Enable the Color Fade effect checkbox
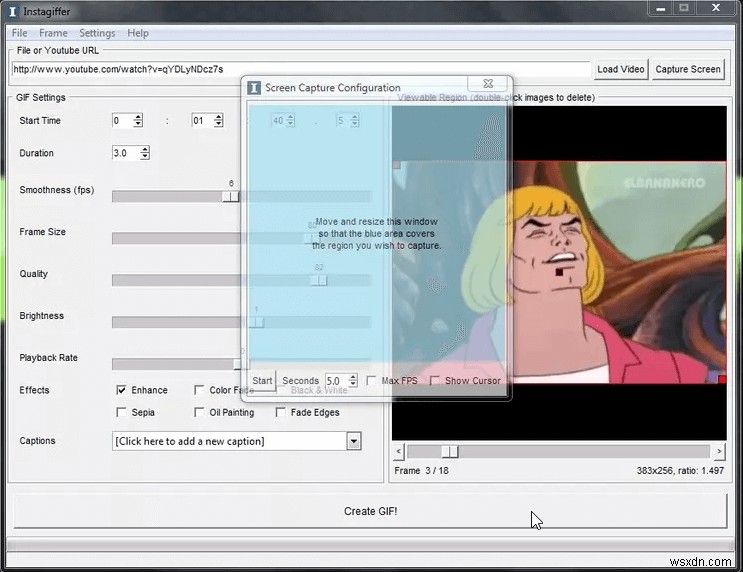Screen dimensions: 743x572 (x=199, y=390)
